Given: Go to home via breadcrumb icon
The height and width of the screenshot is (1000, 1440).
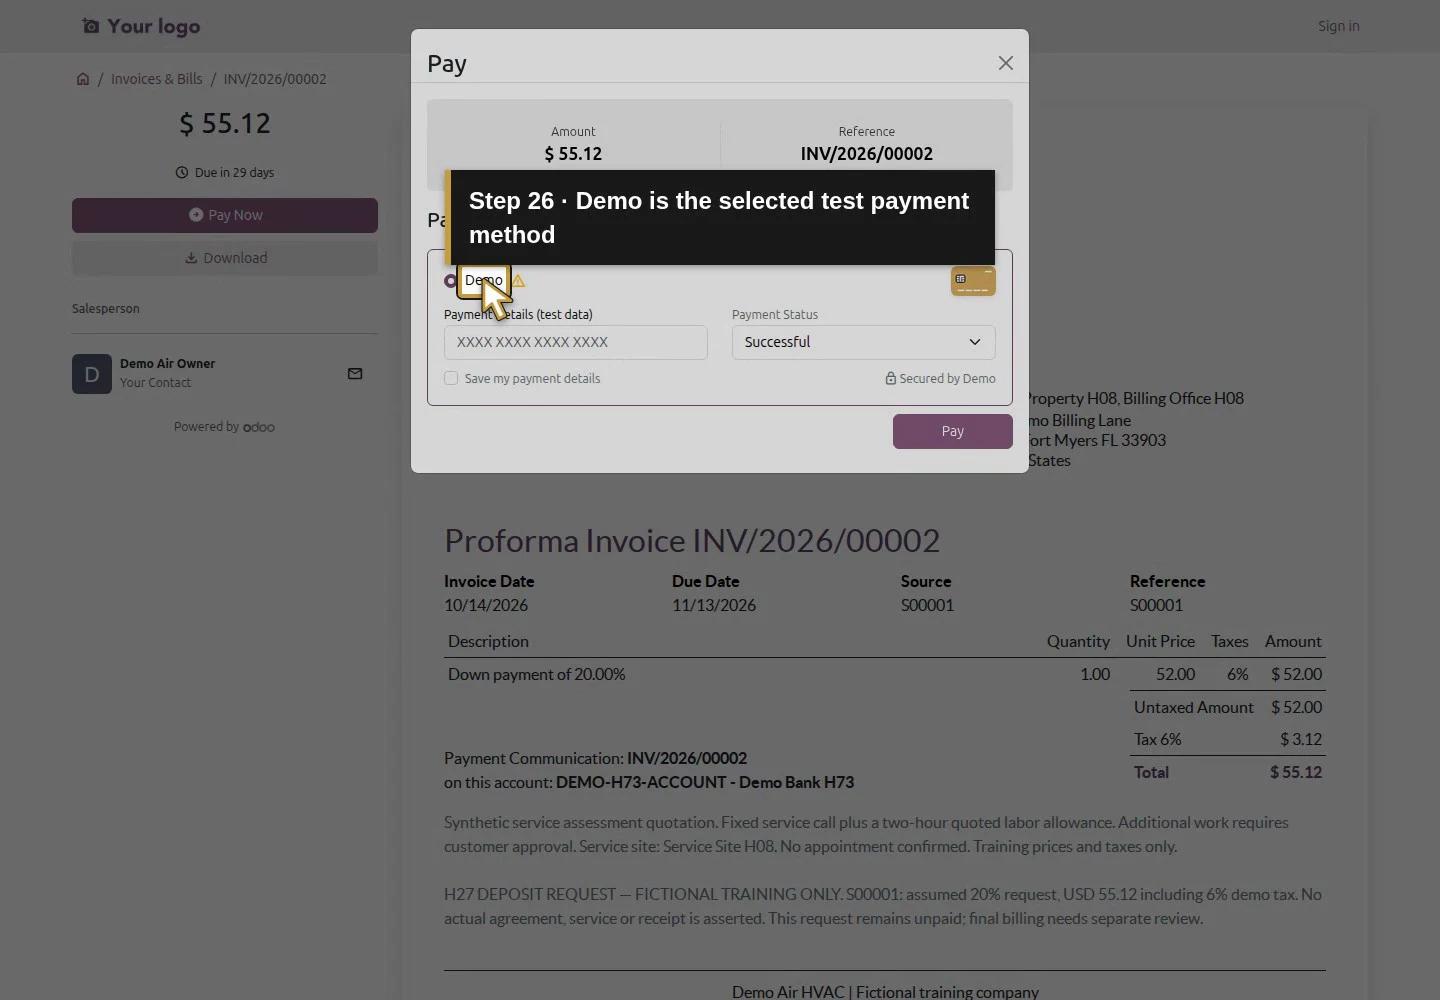Looking at the screenshot, I should 83,79.
